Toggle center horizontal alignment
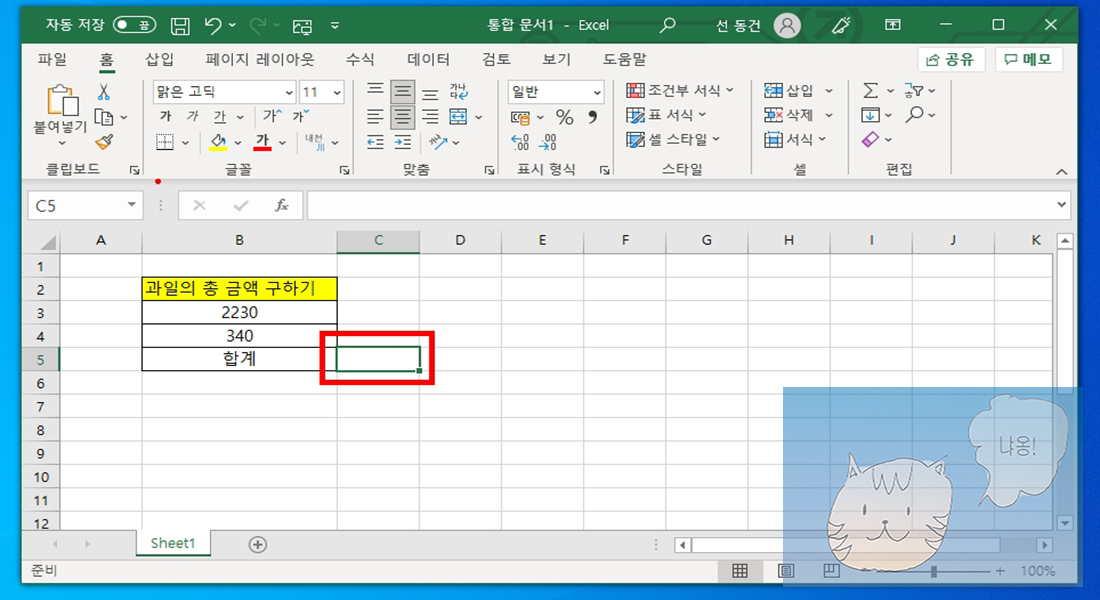Viewport: 1100px width, 600px height. click(x=403, y=116)
